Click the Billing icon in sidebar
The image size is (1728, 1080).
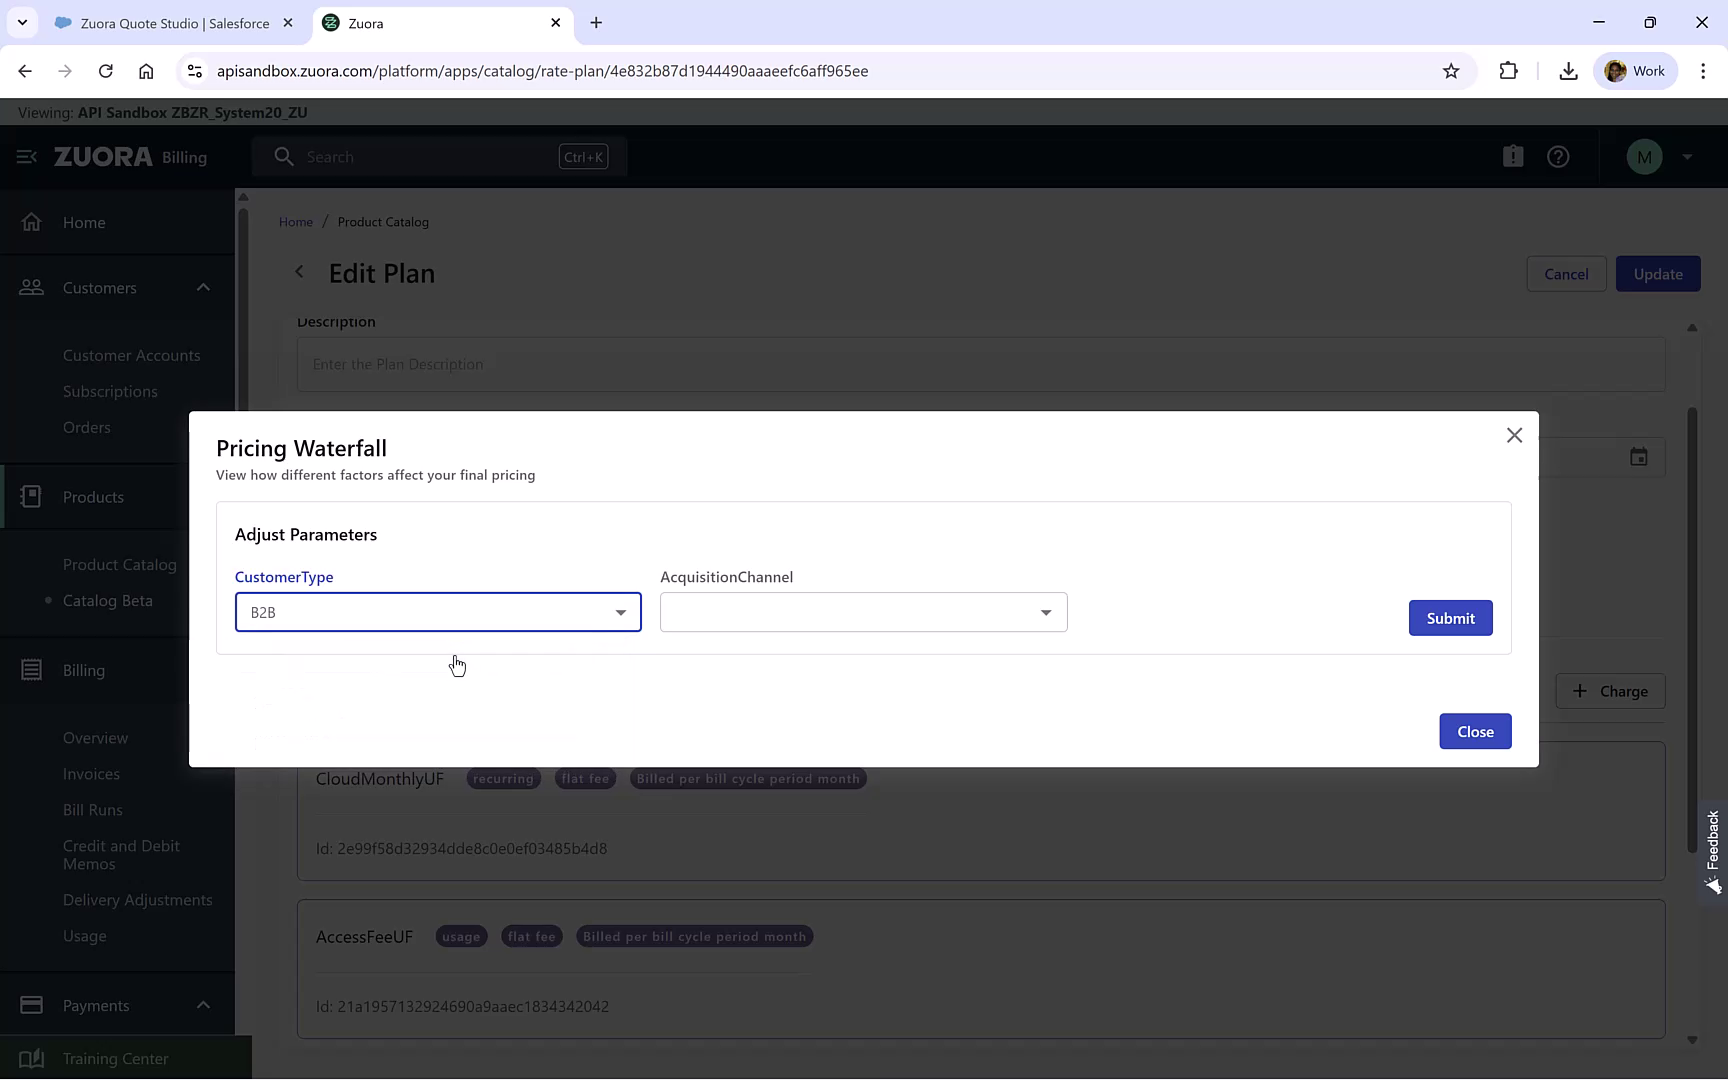point(32,670)
